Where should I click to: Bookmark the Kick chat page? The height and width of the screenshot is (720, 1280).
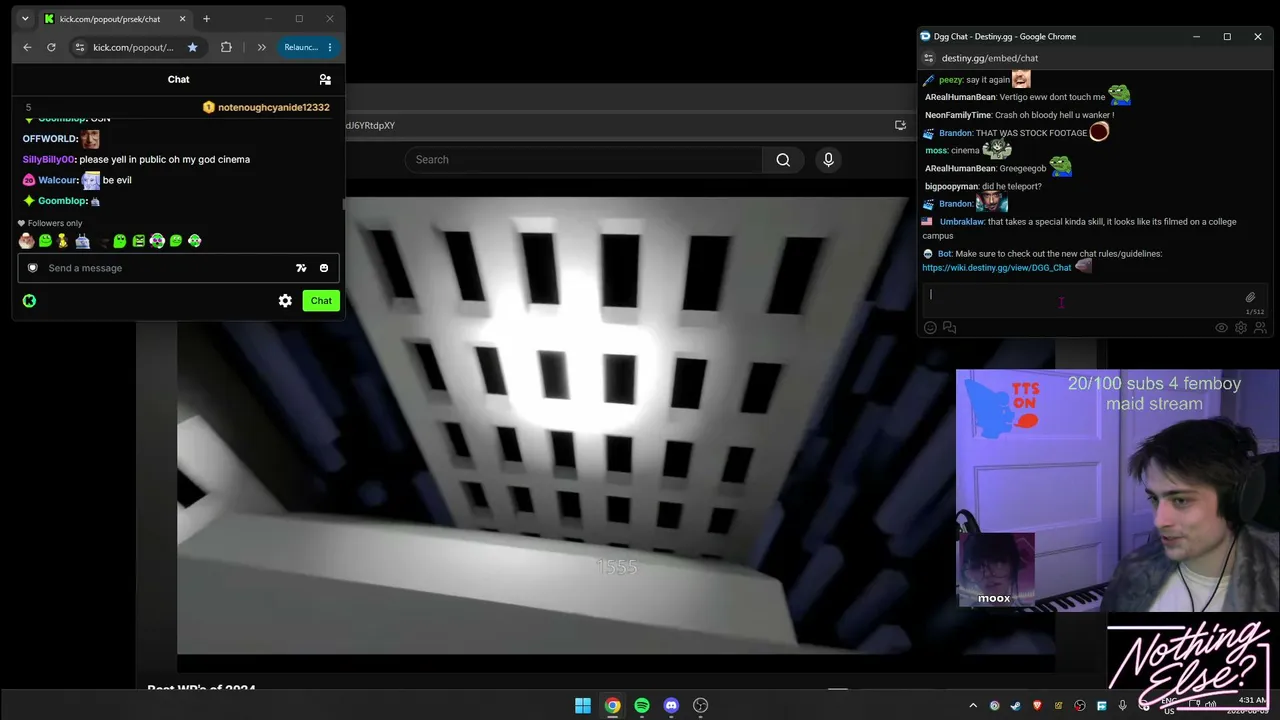[x=192, y=47]
